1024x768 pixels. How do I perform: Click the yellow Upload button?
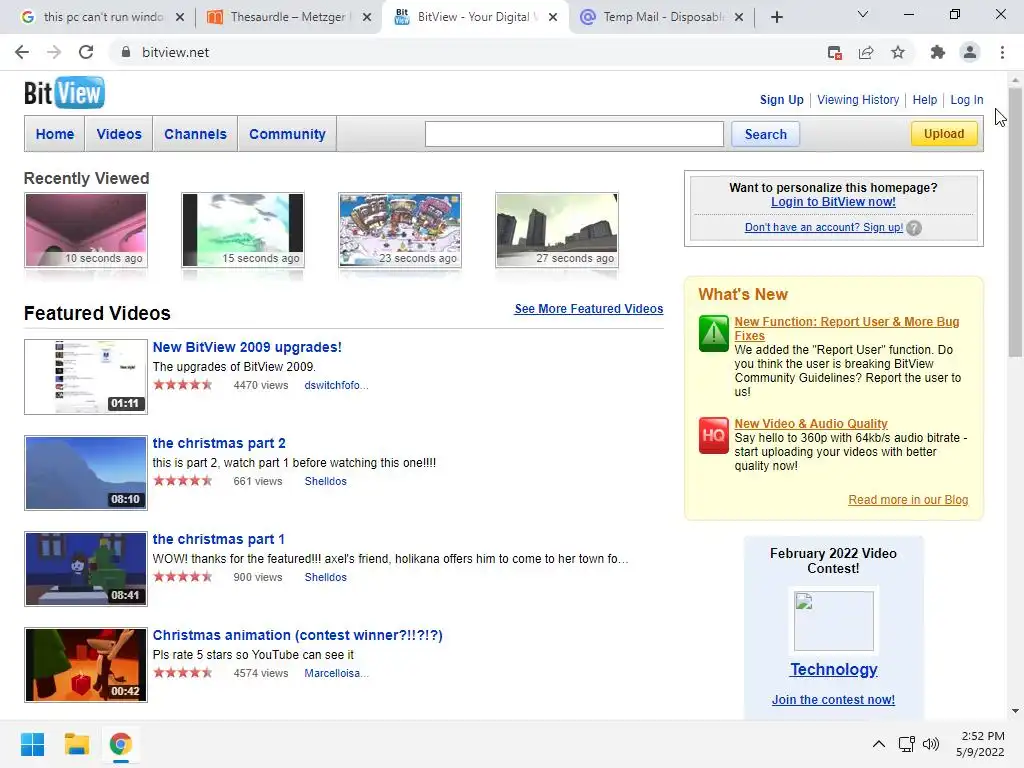click(x=944, y=133)
